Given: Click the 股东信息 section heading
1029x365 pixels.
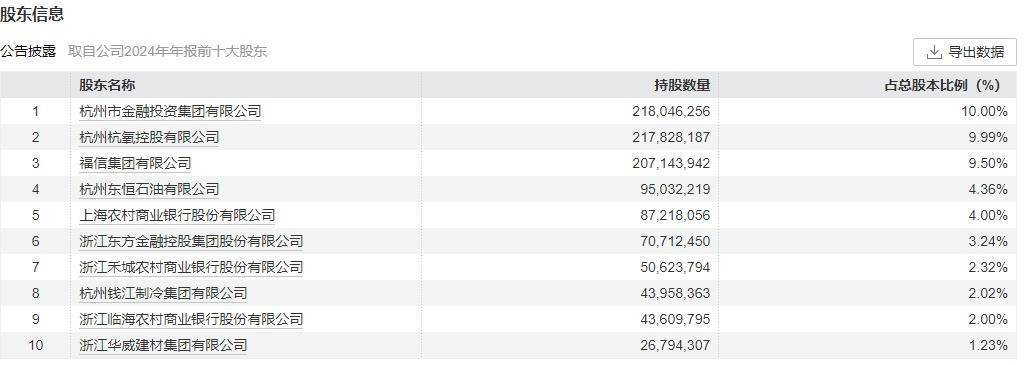Looking at the screenshot, I should point(32,14).
